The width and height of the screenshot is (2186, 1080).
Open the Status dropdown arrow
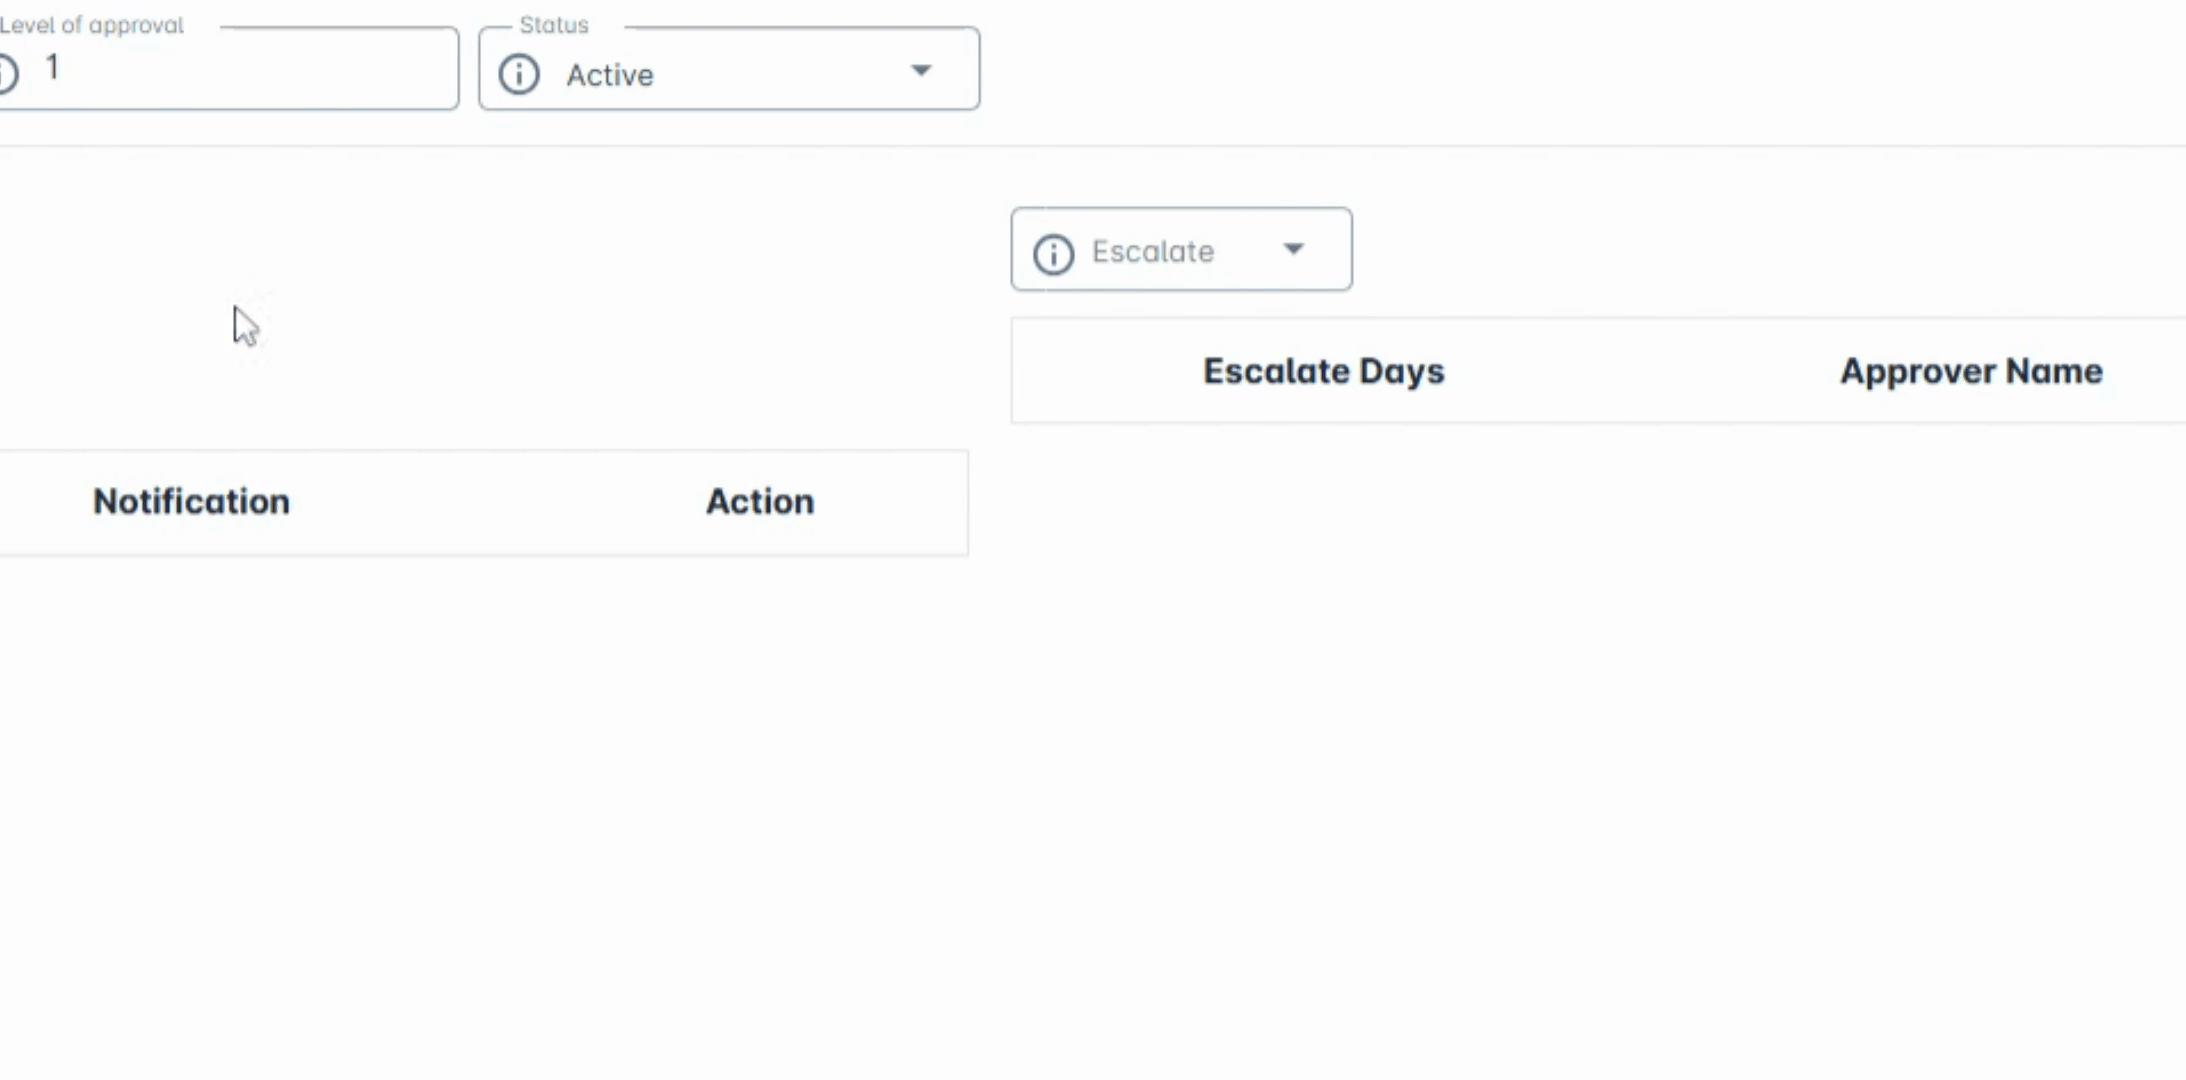921,70
